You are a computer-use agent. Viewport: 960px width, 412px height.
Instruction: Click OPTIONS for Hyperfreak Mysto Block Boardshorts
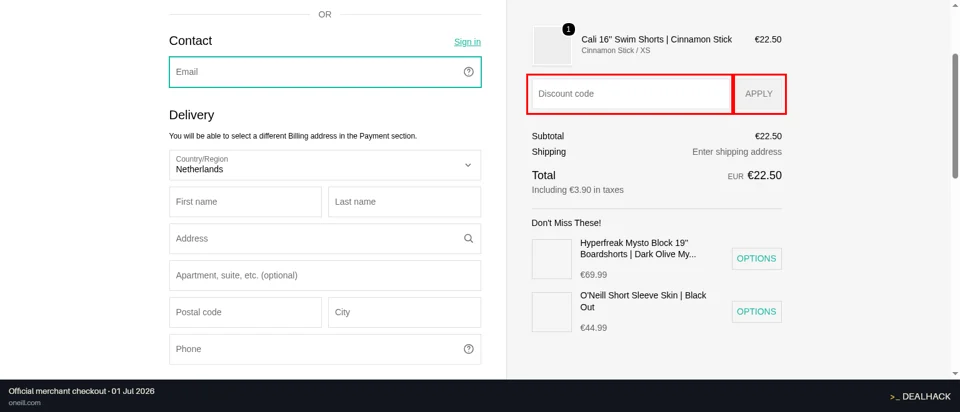pos(757,258)
